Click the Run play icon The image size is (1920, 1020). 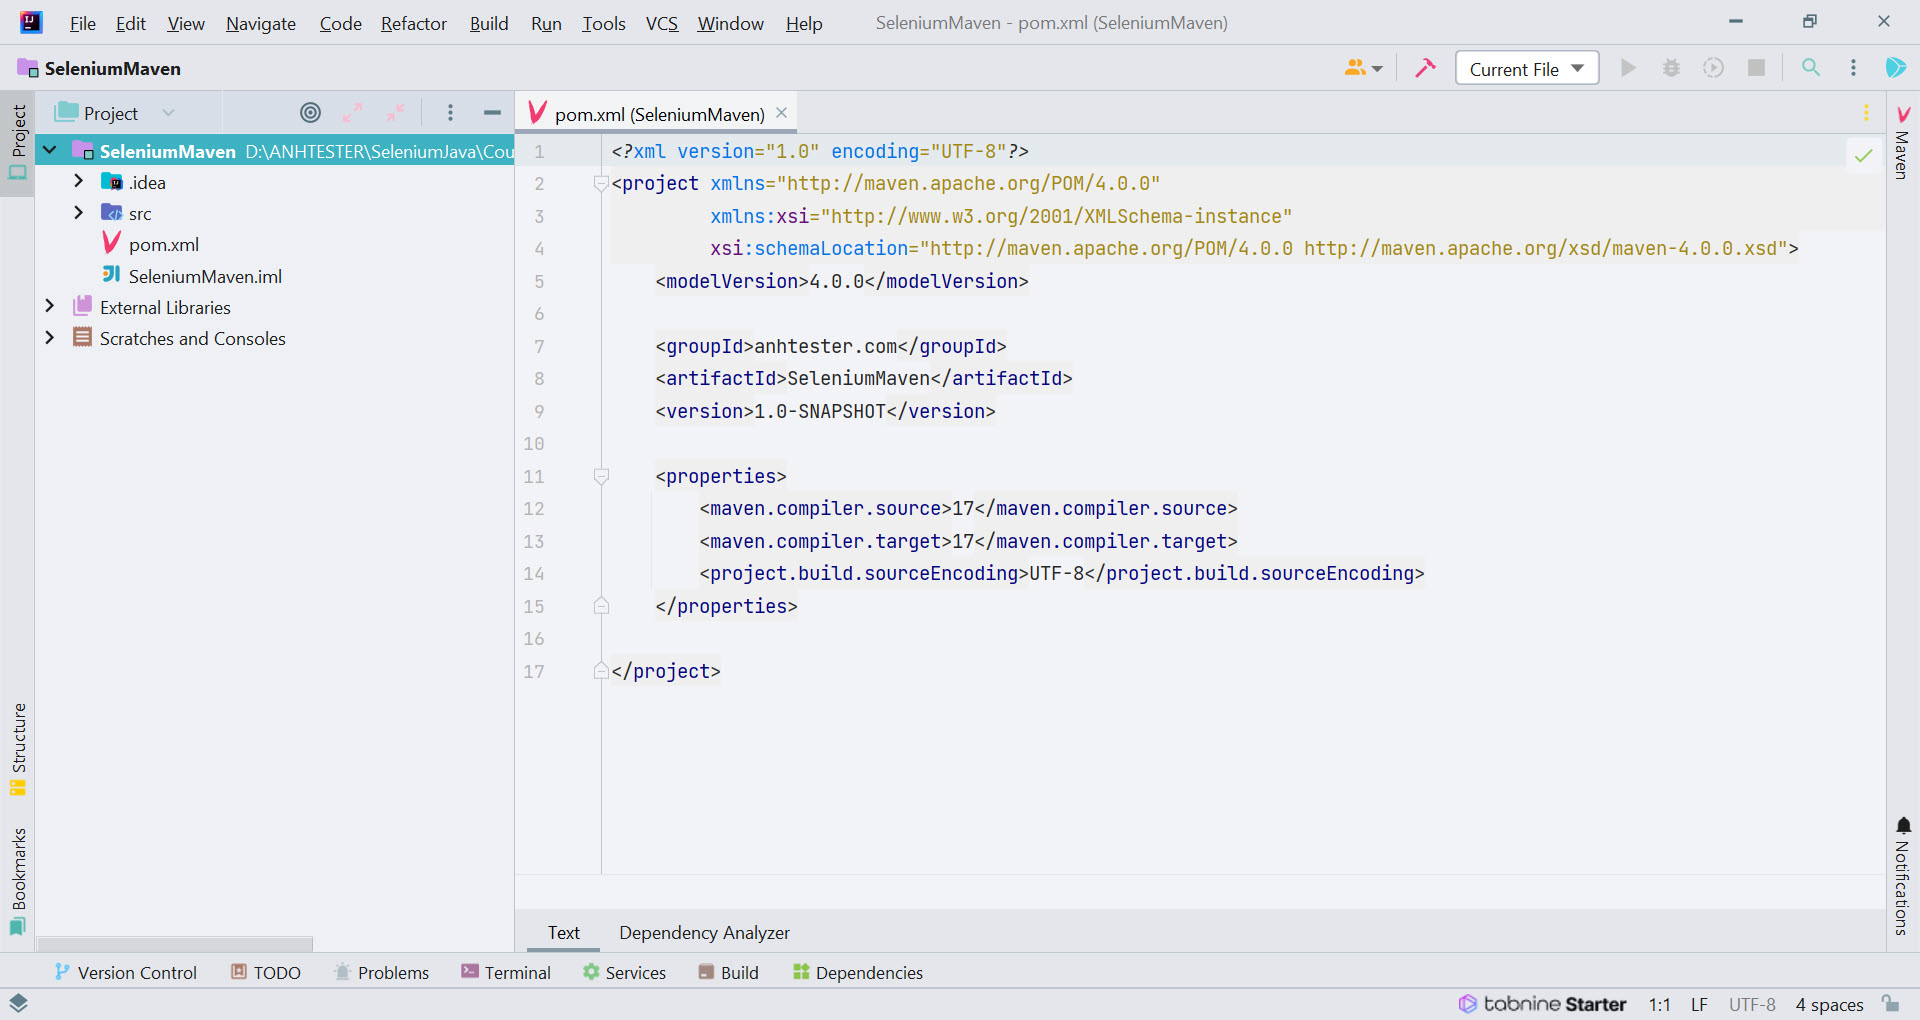coord(1628,68)
